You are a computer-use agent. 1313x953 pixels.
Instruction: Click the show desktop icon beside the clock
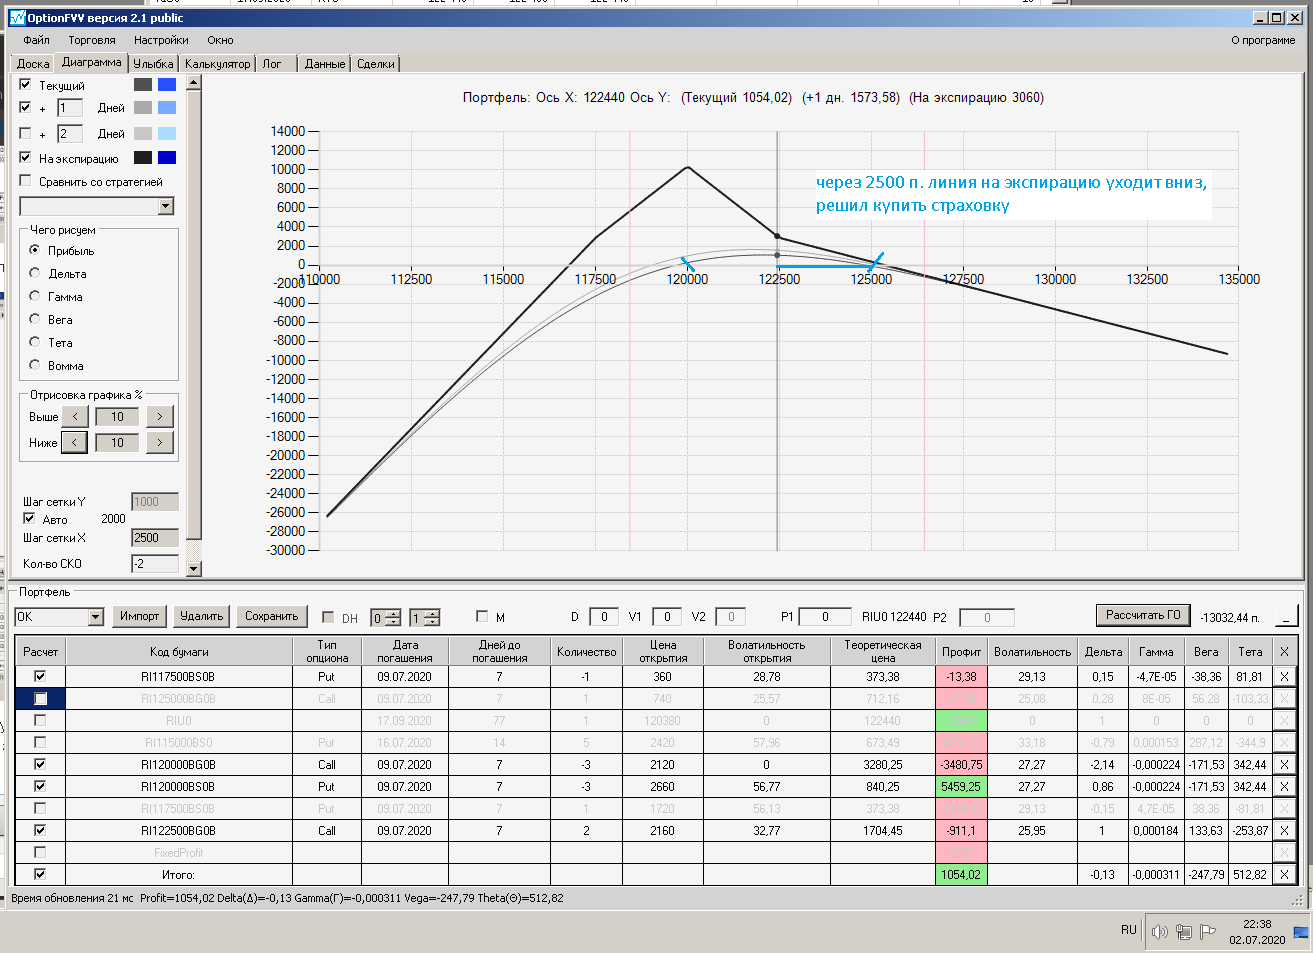click(x=1301, y=932)
